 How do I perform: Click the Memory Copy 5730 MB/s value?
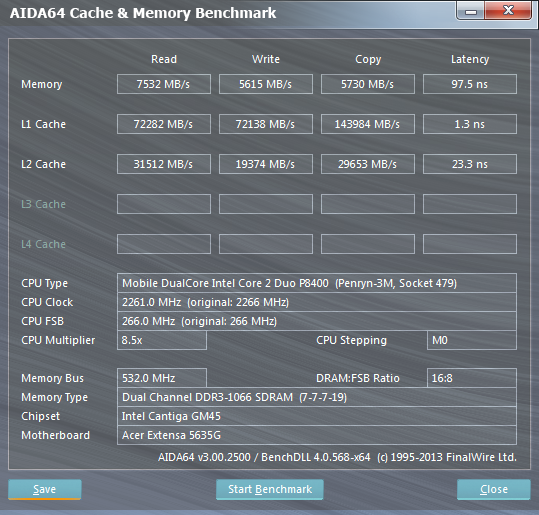368,84
